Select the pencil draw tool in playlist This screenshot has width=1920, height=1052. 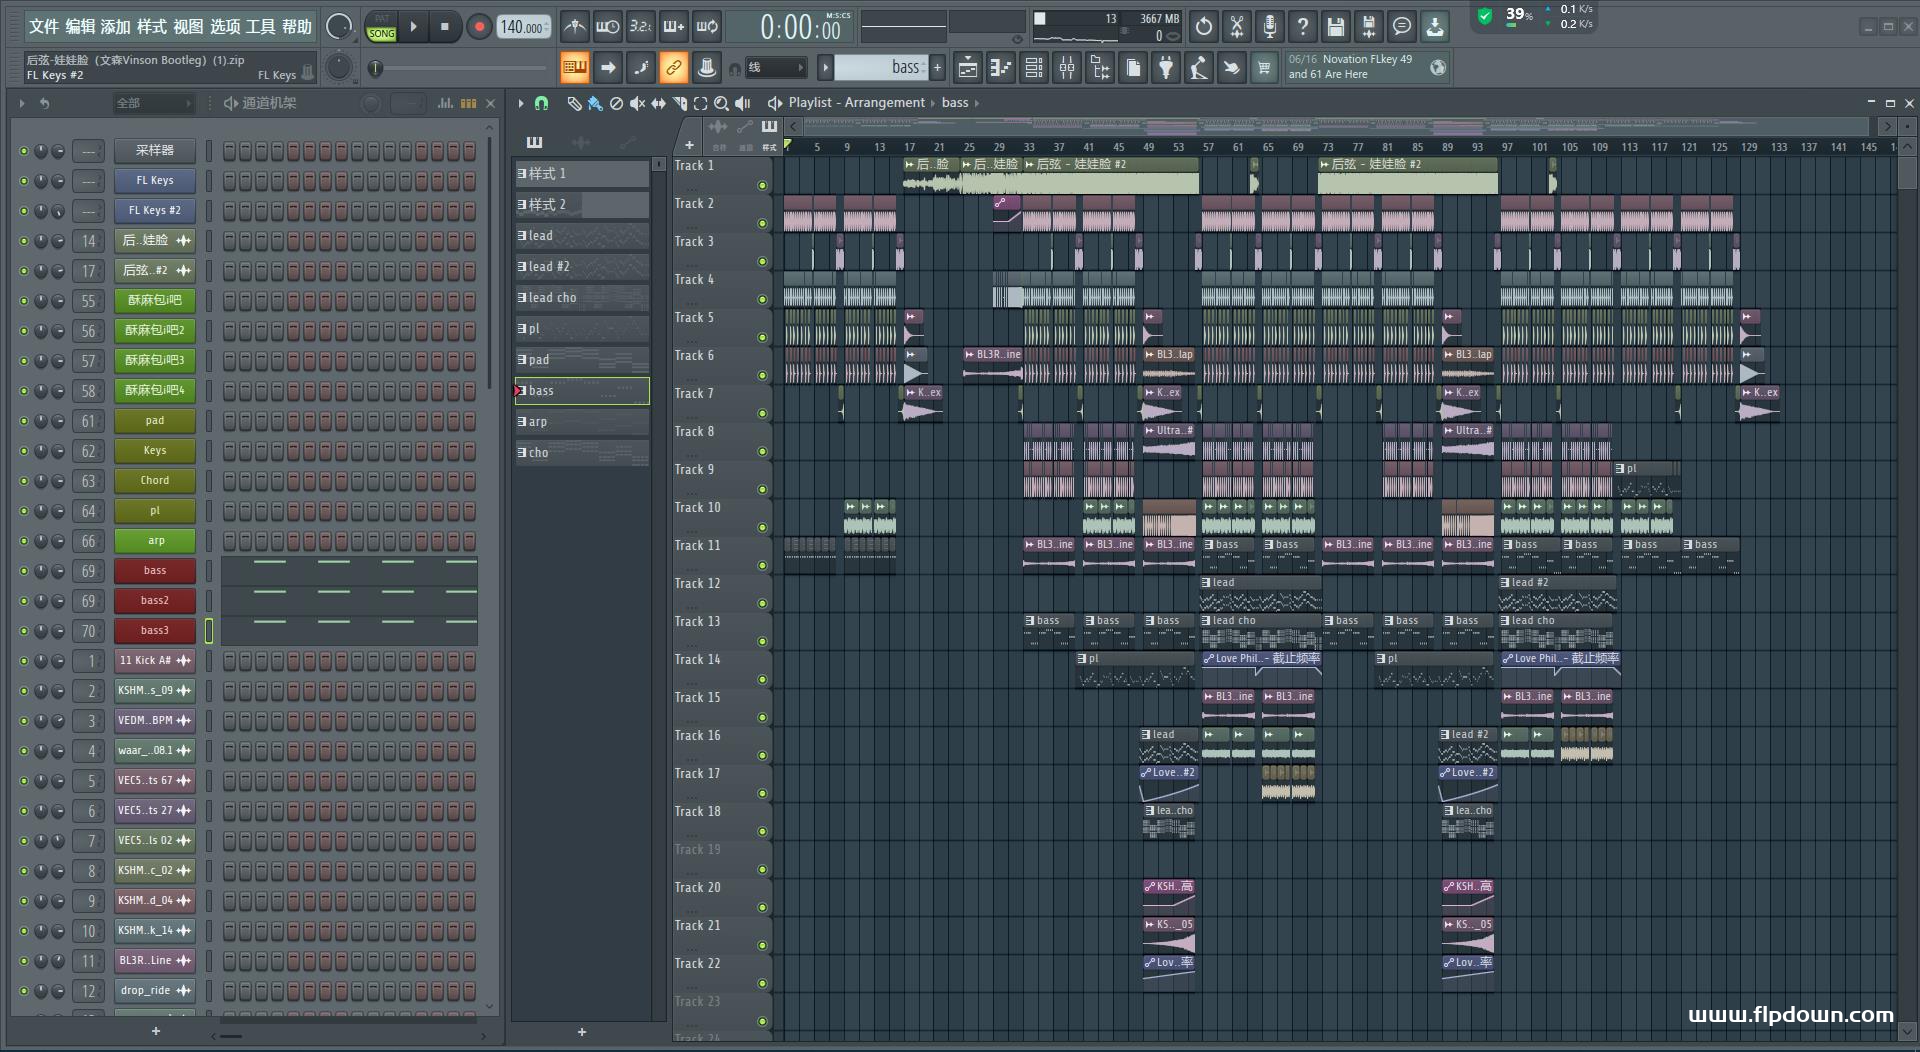point(573,103)
